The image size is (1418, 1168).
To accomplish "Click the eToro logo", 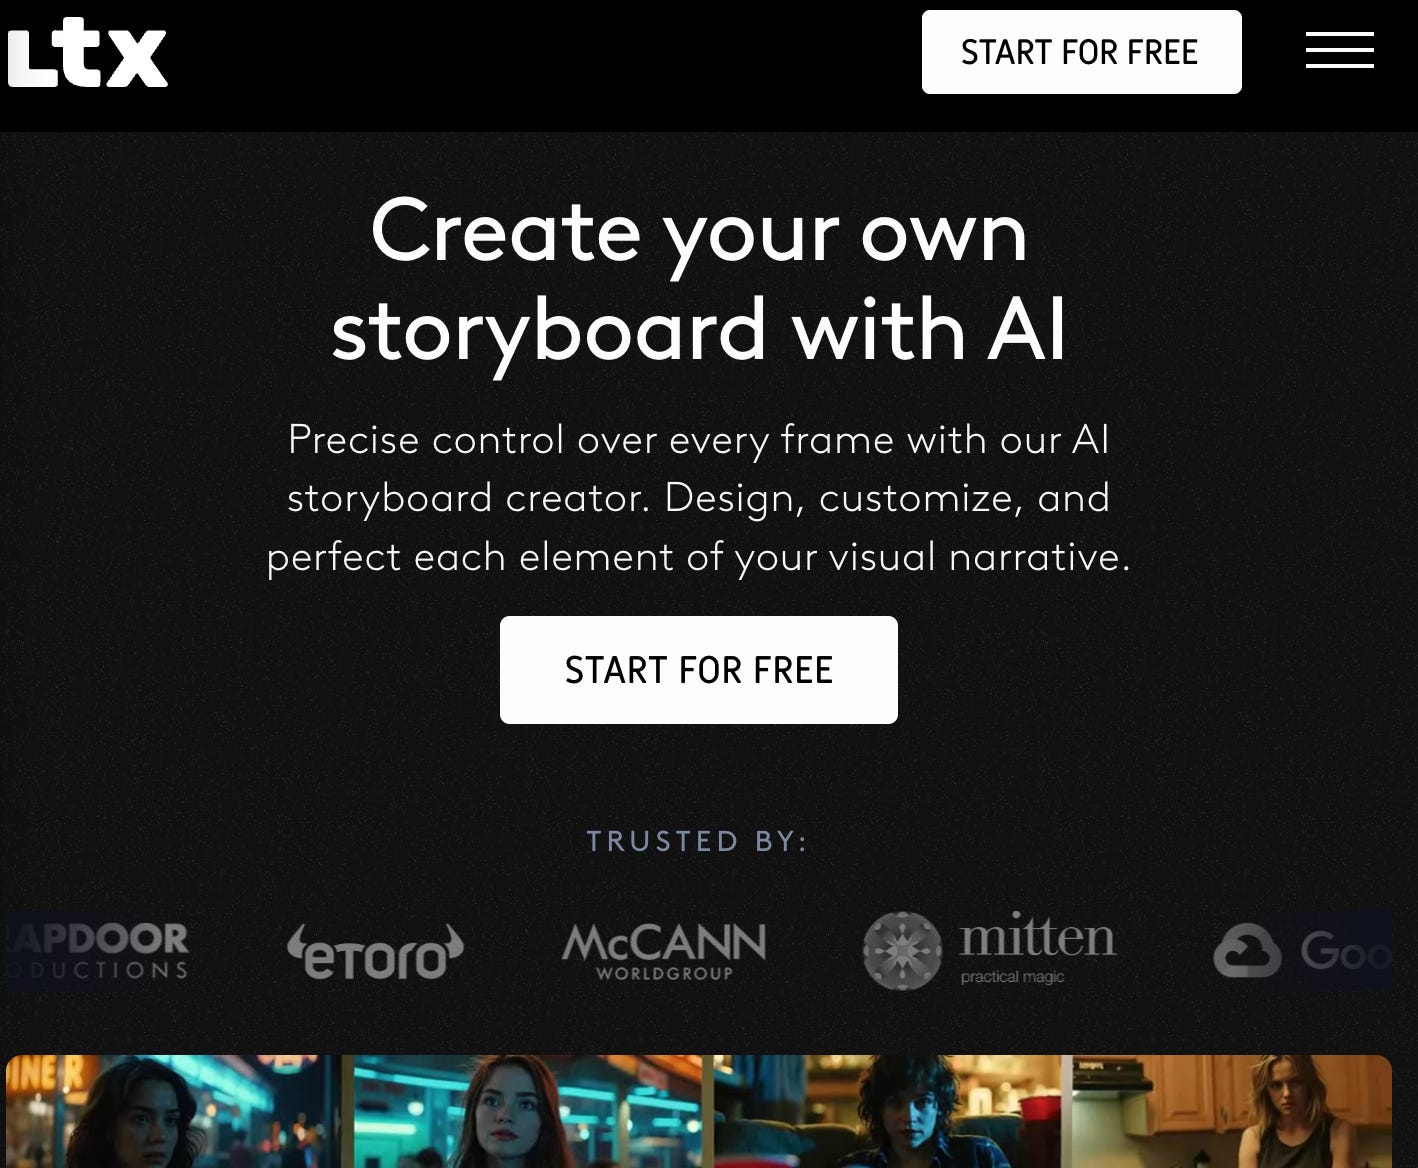I will coord(375,951).
